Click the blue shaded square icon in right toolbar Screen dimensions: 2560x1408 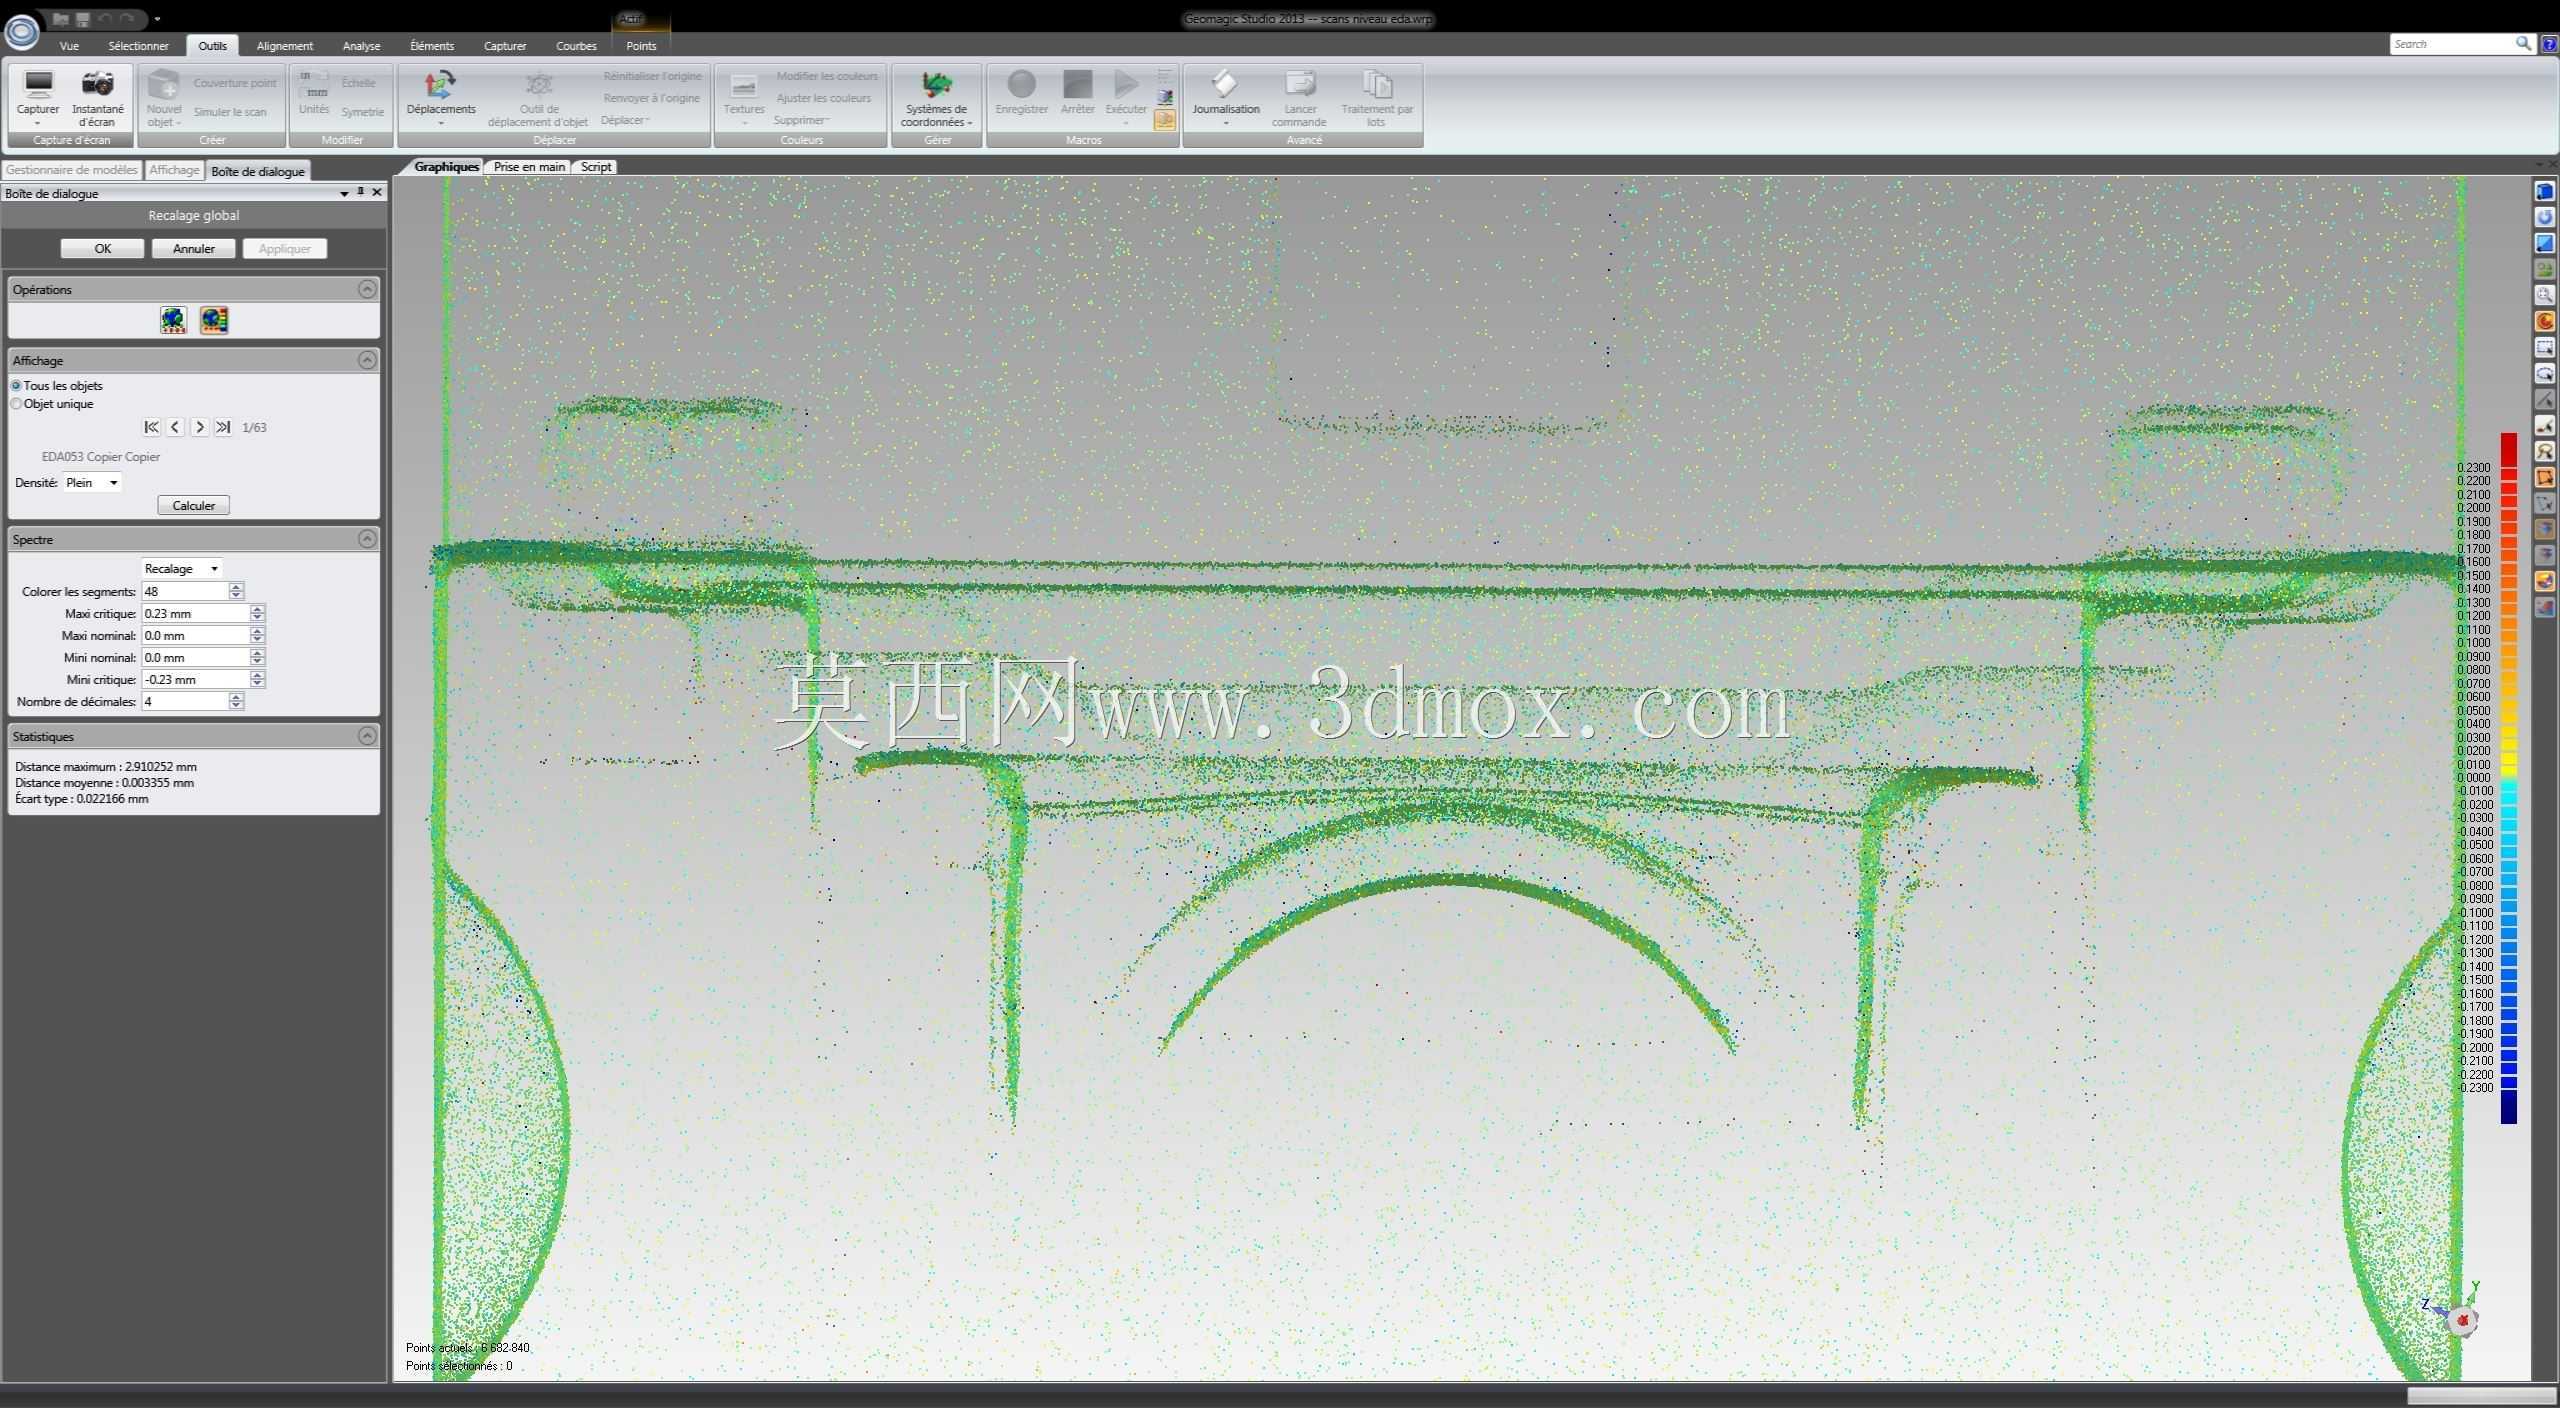click(x=2544, y=243)
